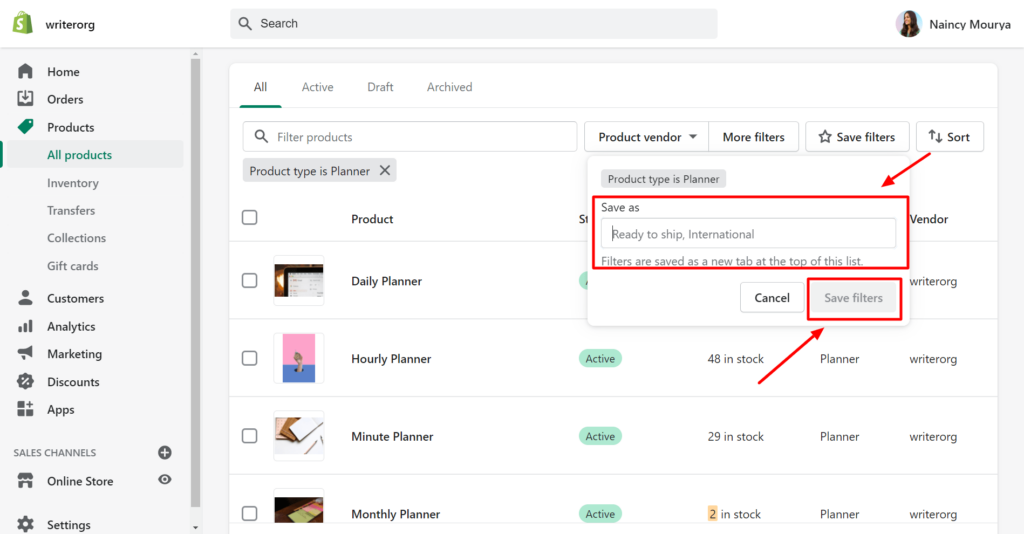Go to Inventory

pyautogui.click(x=72, y=183)
